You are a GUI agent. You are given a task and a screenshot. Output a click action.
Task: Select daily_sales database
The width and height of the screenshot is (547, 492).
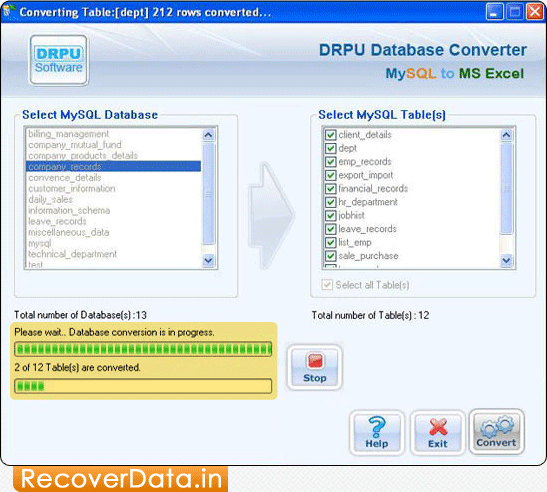coord(113,199)
